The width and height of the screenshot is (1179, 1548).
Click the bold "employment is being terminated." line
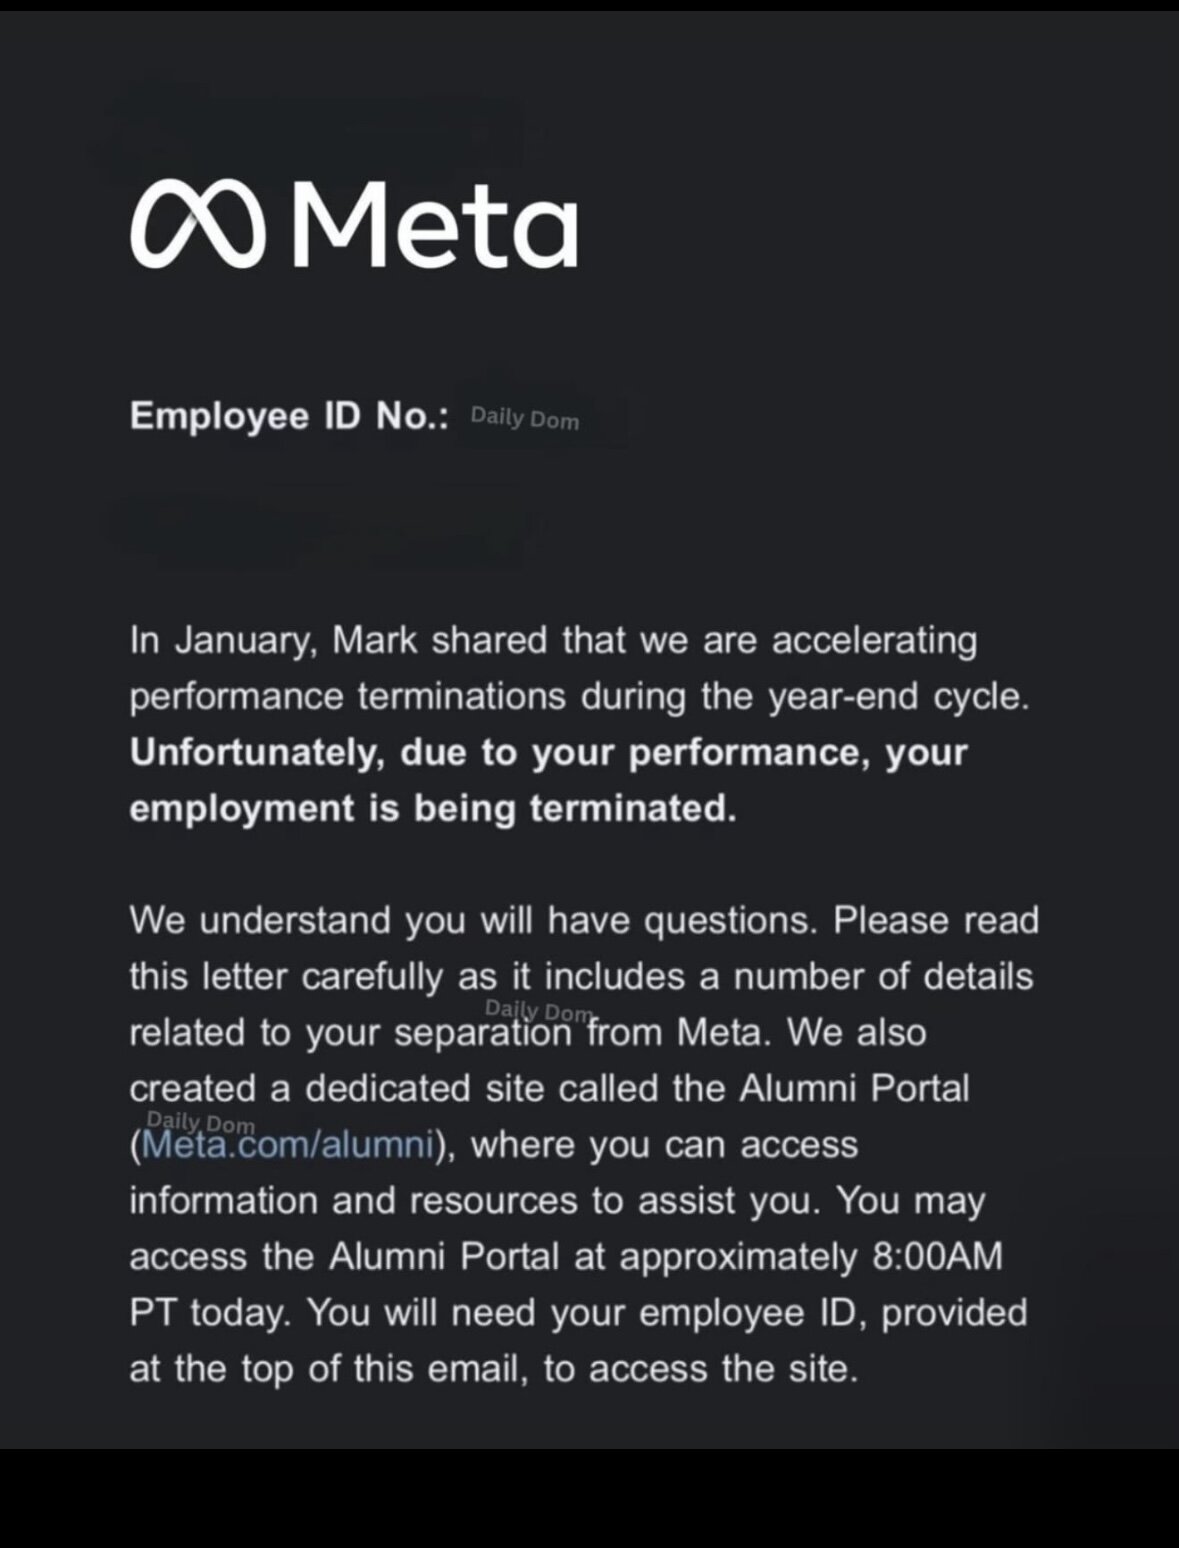tap(432, 808)
